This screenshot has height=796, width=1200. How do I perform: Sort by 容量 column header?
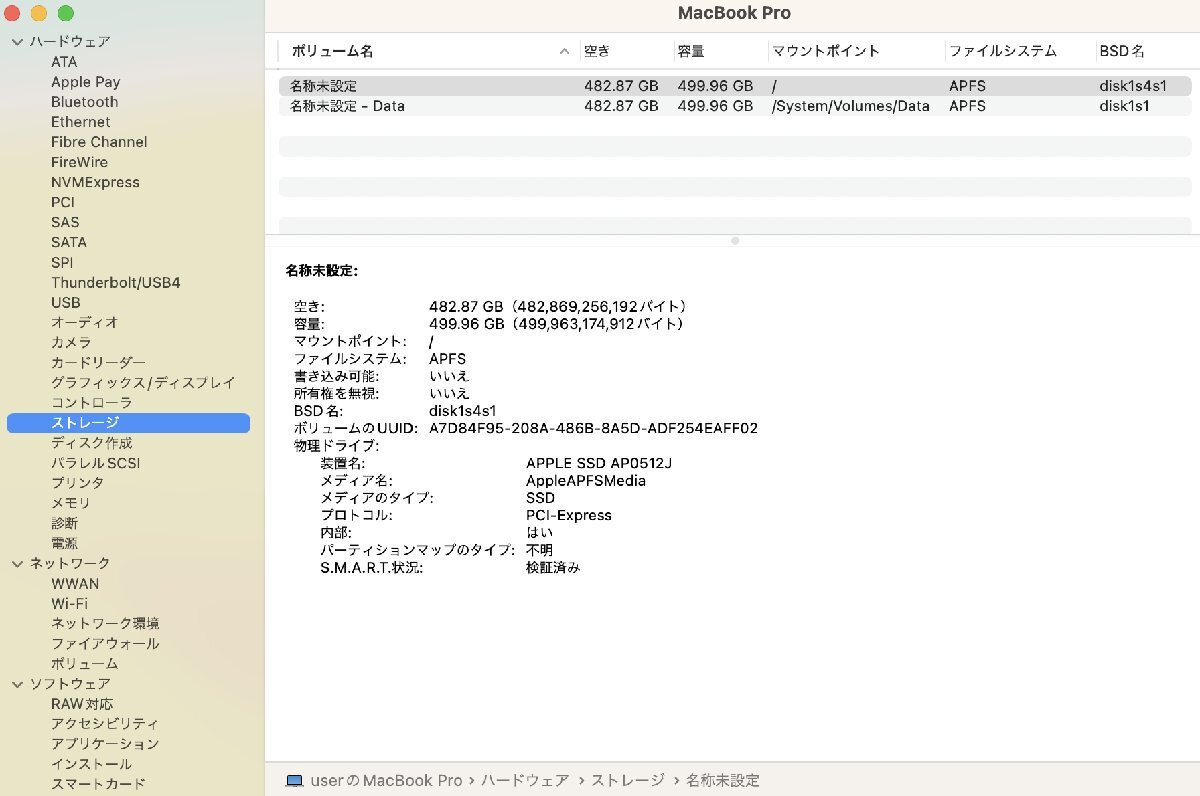pos(691,51)
